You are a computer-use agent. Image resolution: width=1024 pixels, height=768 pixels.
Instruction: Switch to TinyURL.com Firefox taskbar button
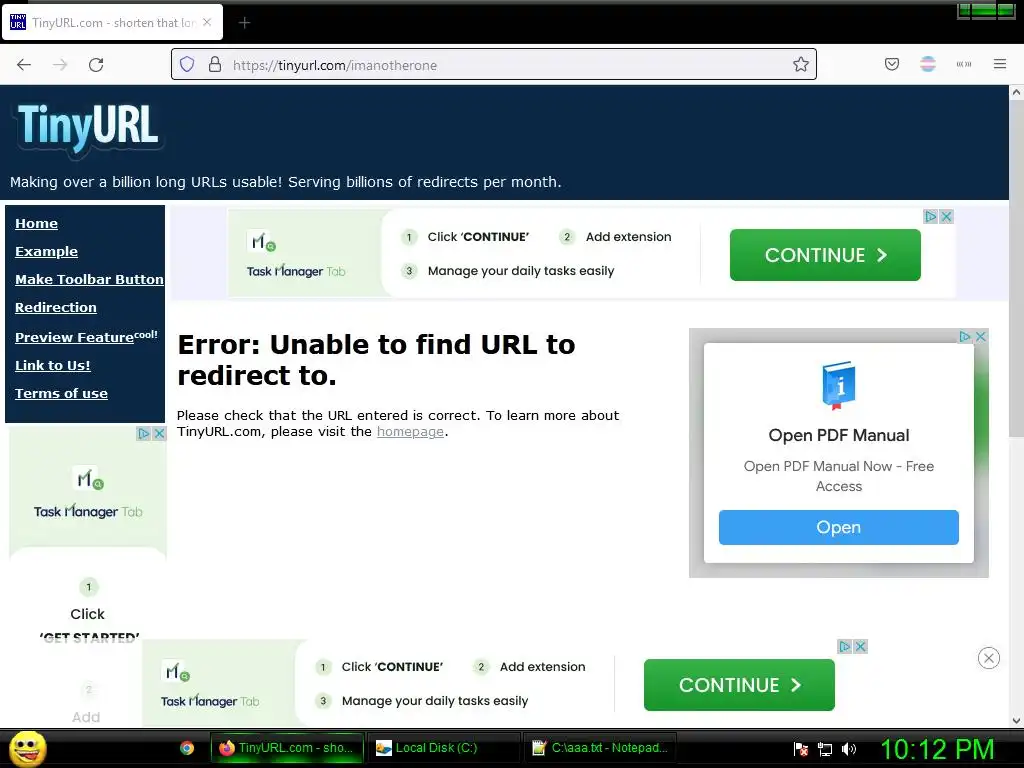pyautogui.click(x=287, y=748)
